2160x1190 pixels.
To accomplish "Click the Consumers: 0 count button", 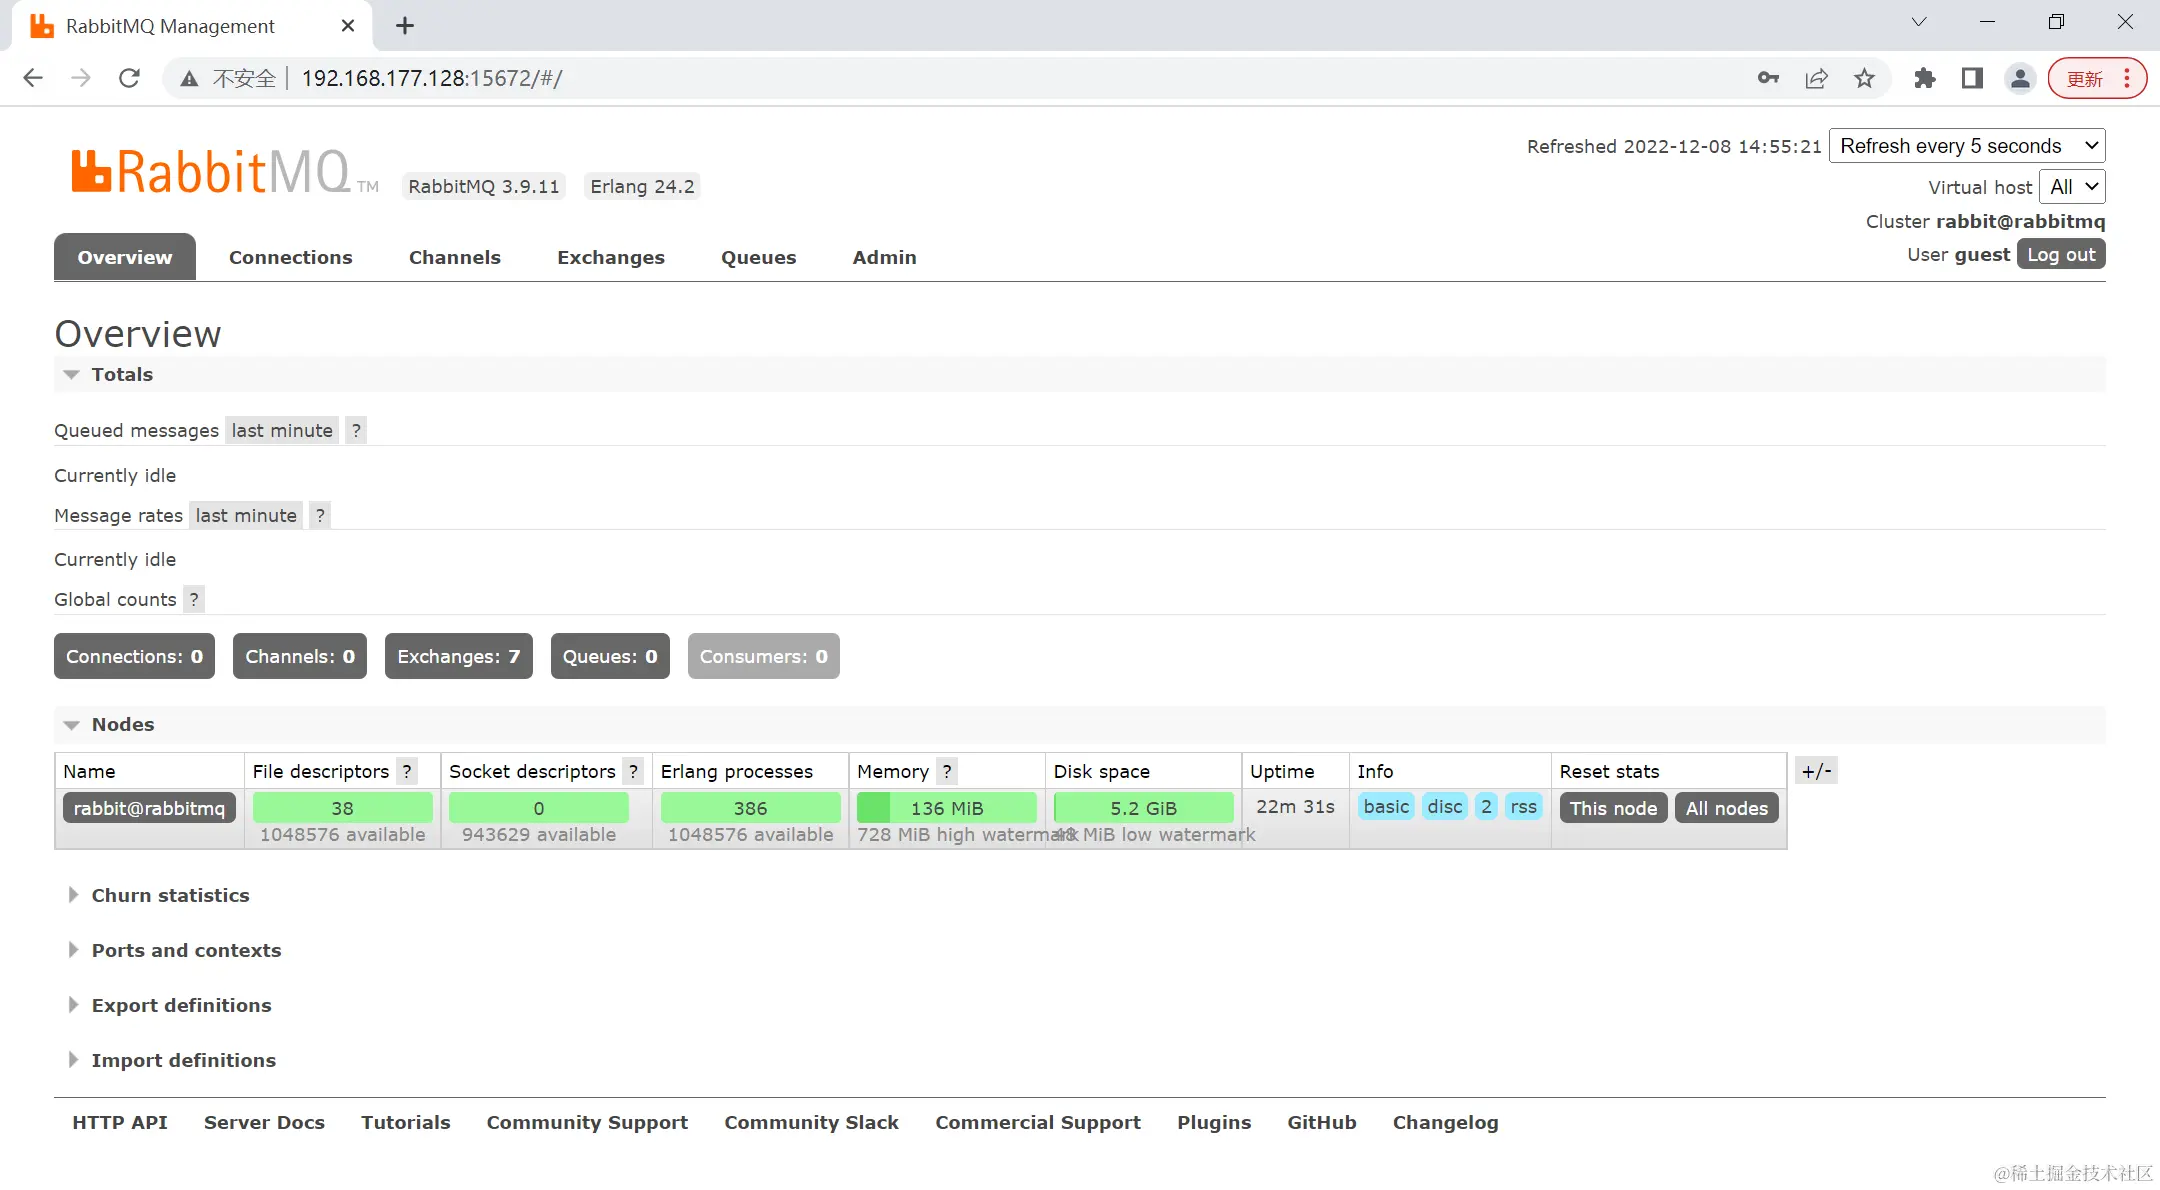I will [764, 656].
